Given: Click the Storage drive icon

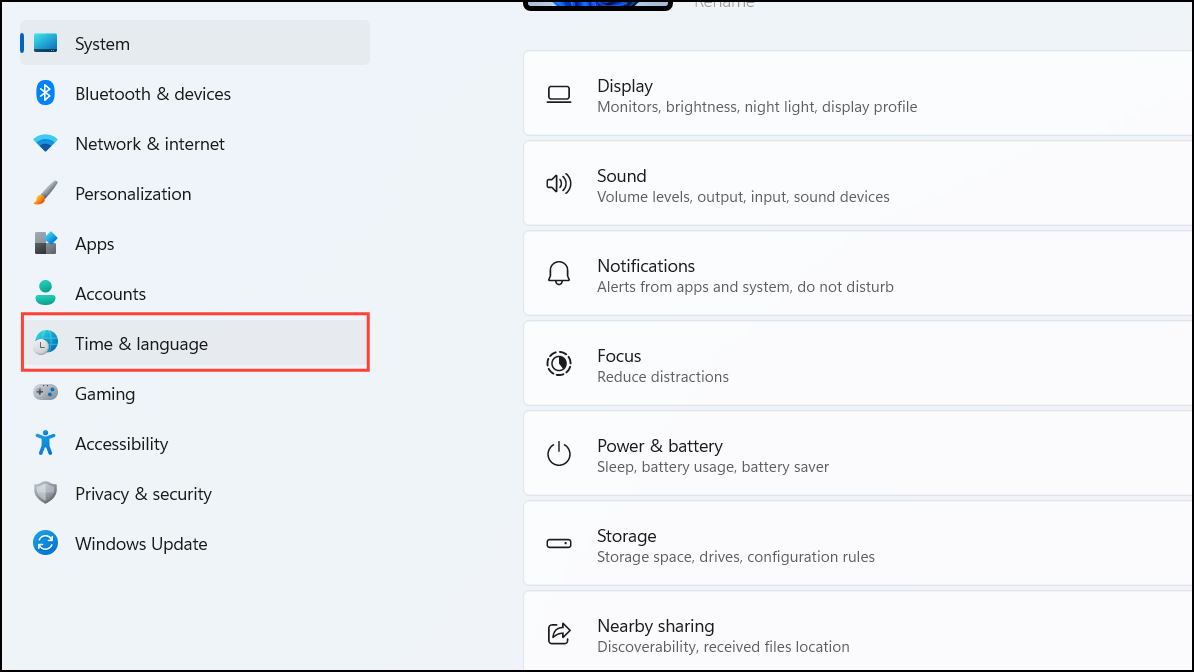Looking at the screenshot, I should (560, 543).
